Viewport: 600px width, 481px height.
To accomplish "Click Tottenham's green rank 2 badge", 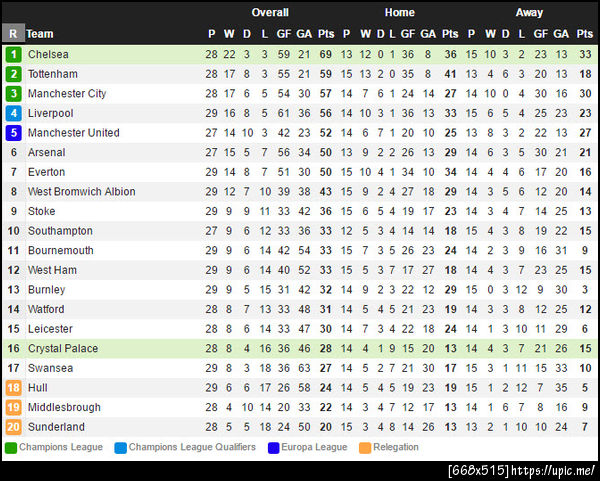I will [13, 74].
